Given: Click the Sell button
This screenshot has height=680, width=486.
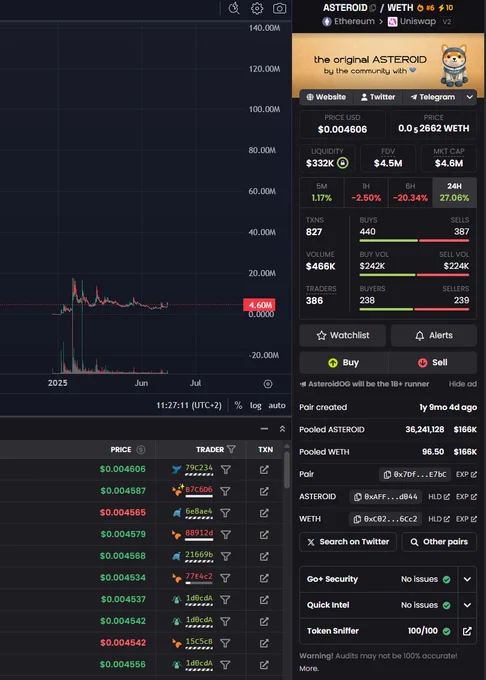Looking at the screenshot, I should [433, 363].
